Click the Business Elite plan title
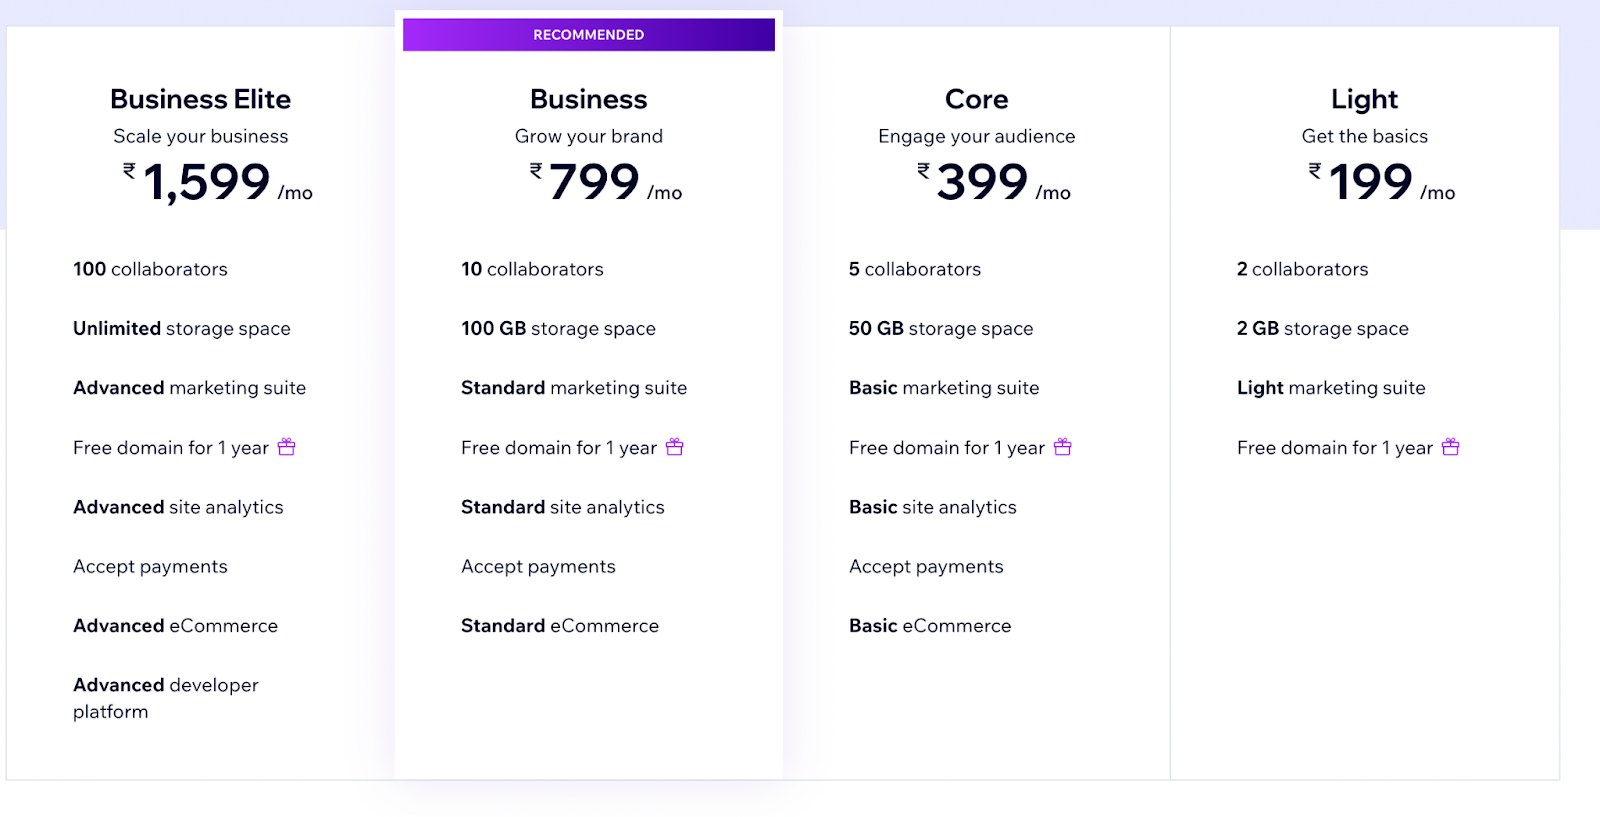The image size is (1600, 817). [201, 99]
